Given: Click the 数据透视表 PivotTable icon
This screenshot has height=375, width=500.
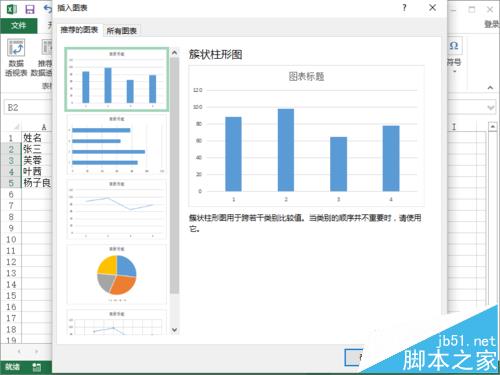Looking at the screenshot, I should click(x=16, y=47).
